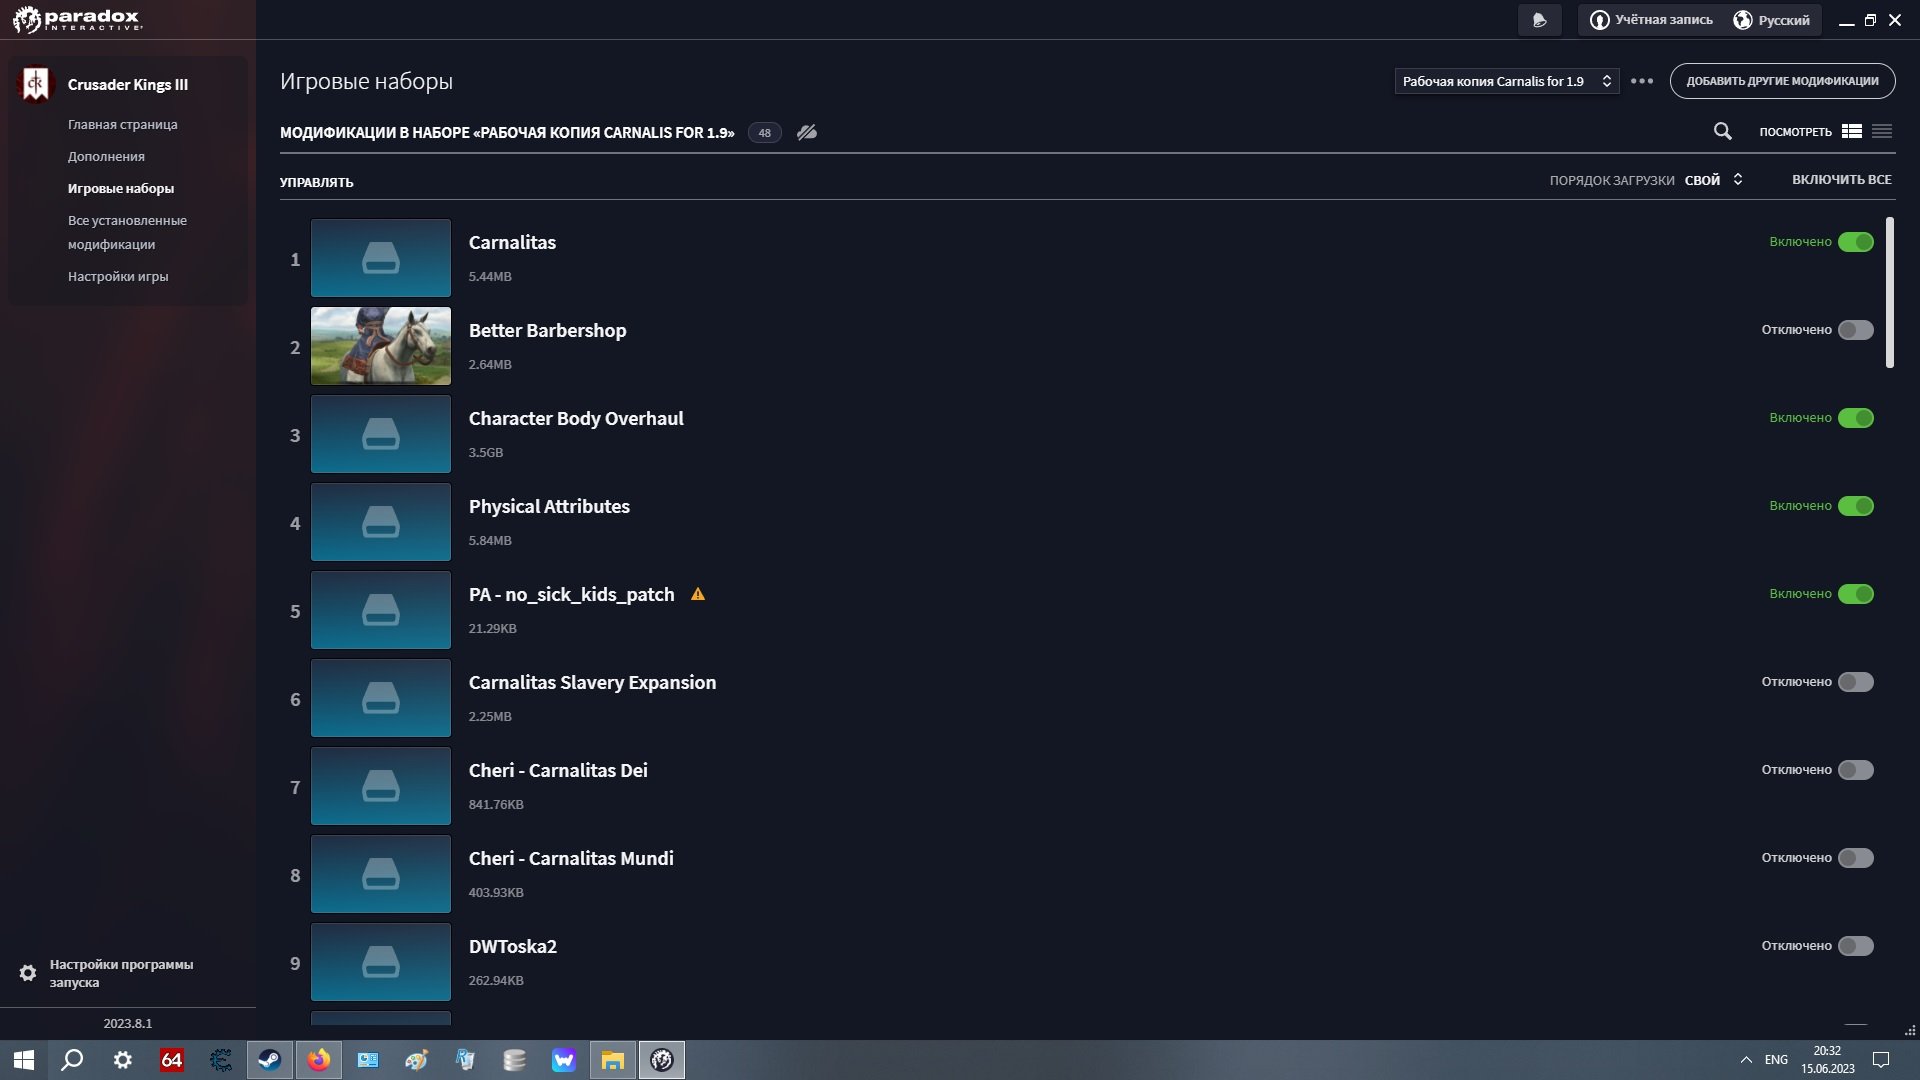Open Настройки игры
This screenshot has width=1920, height=1080.
(x=118, y=276)
